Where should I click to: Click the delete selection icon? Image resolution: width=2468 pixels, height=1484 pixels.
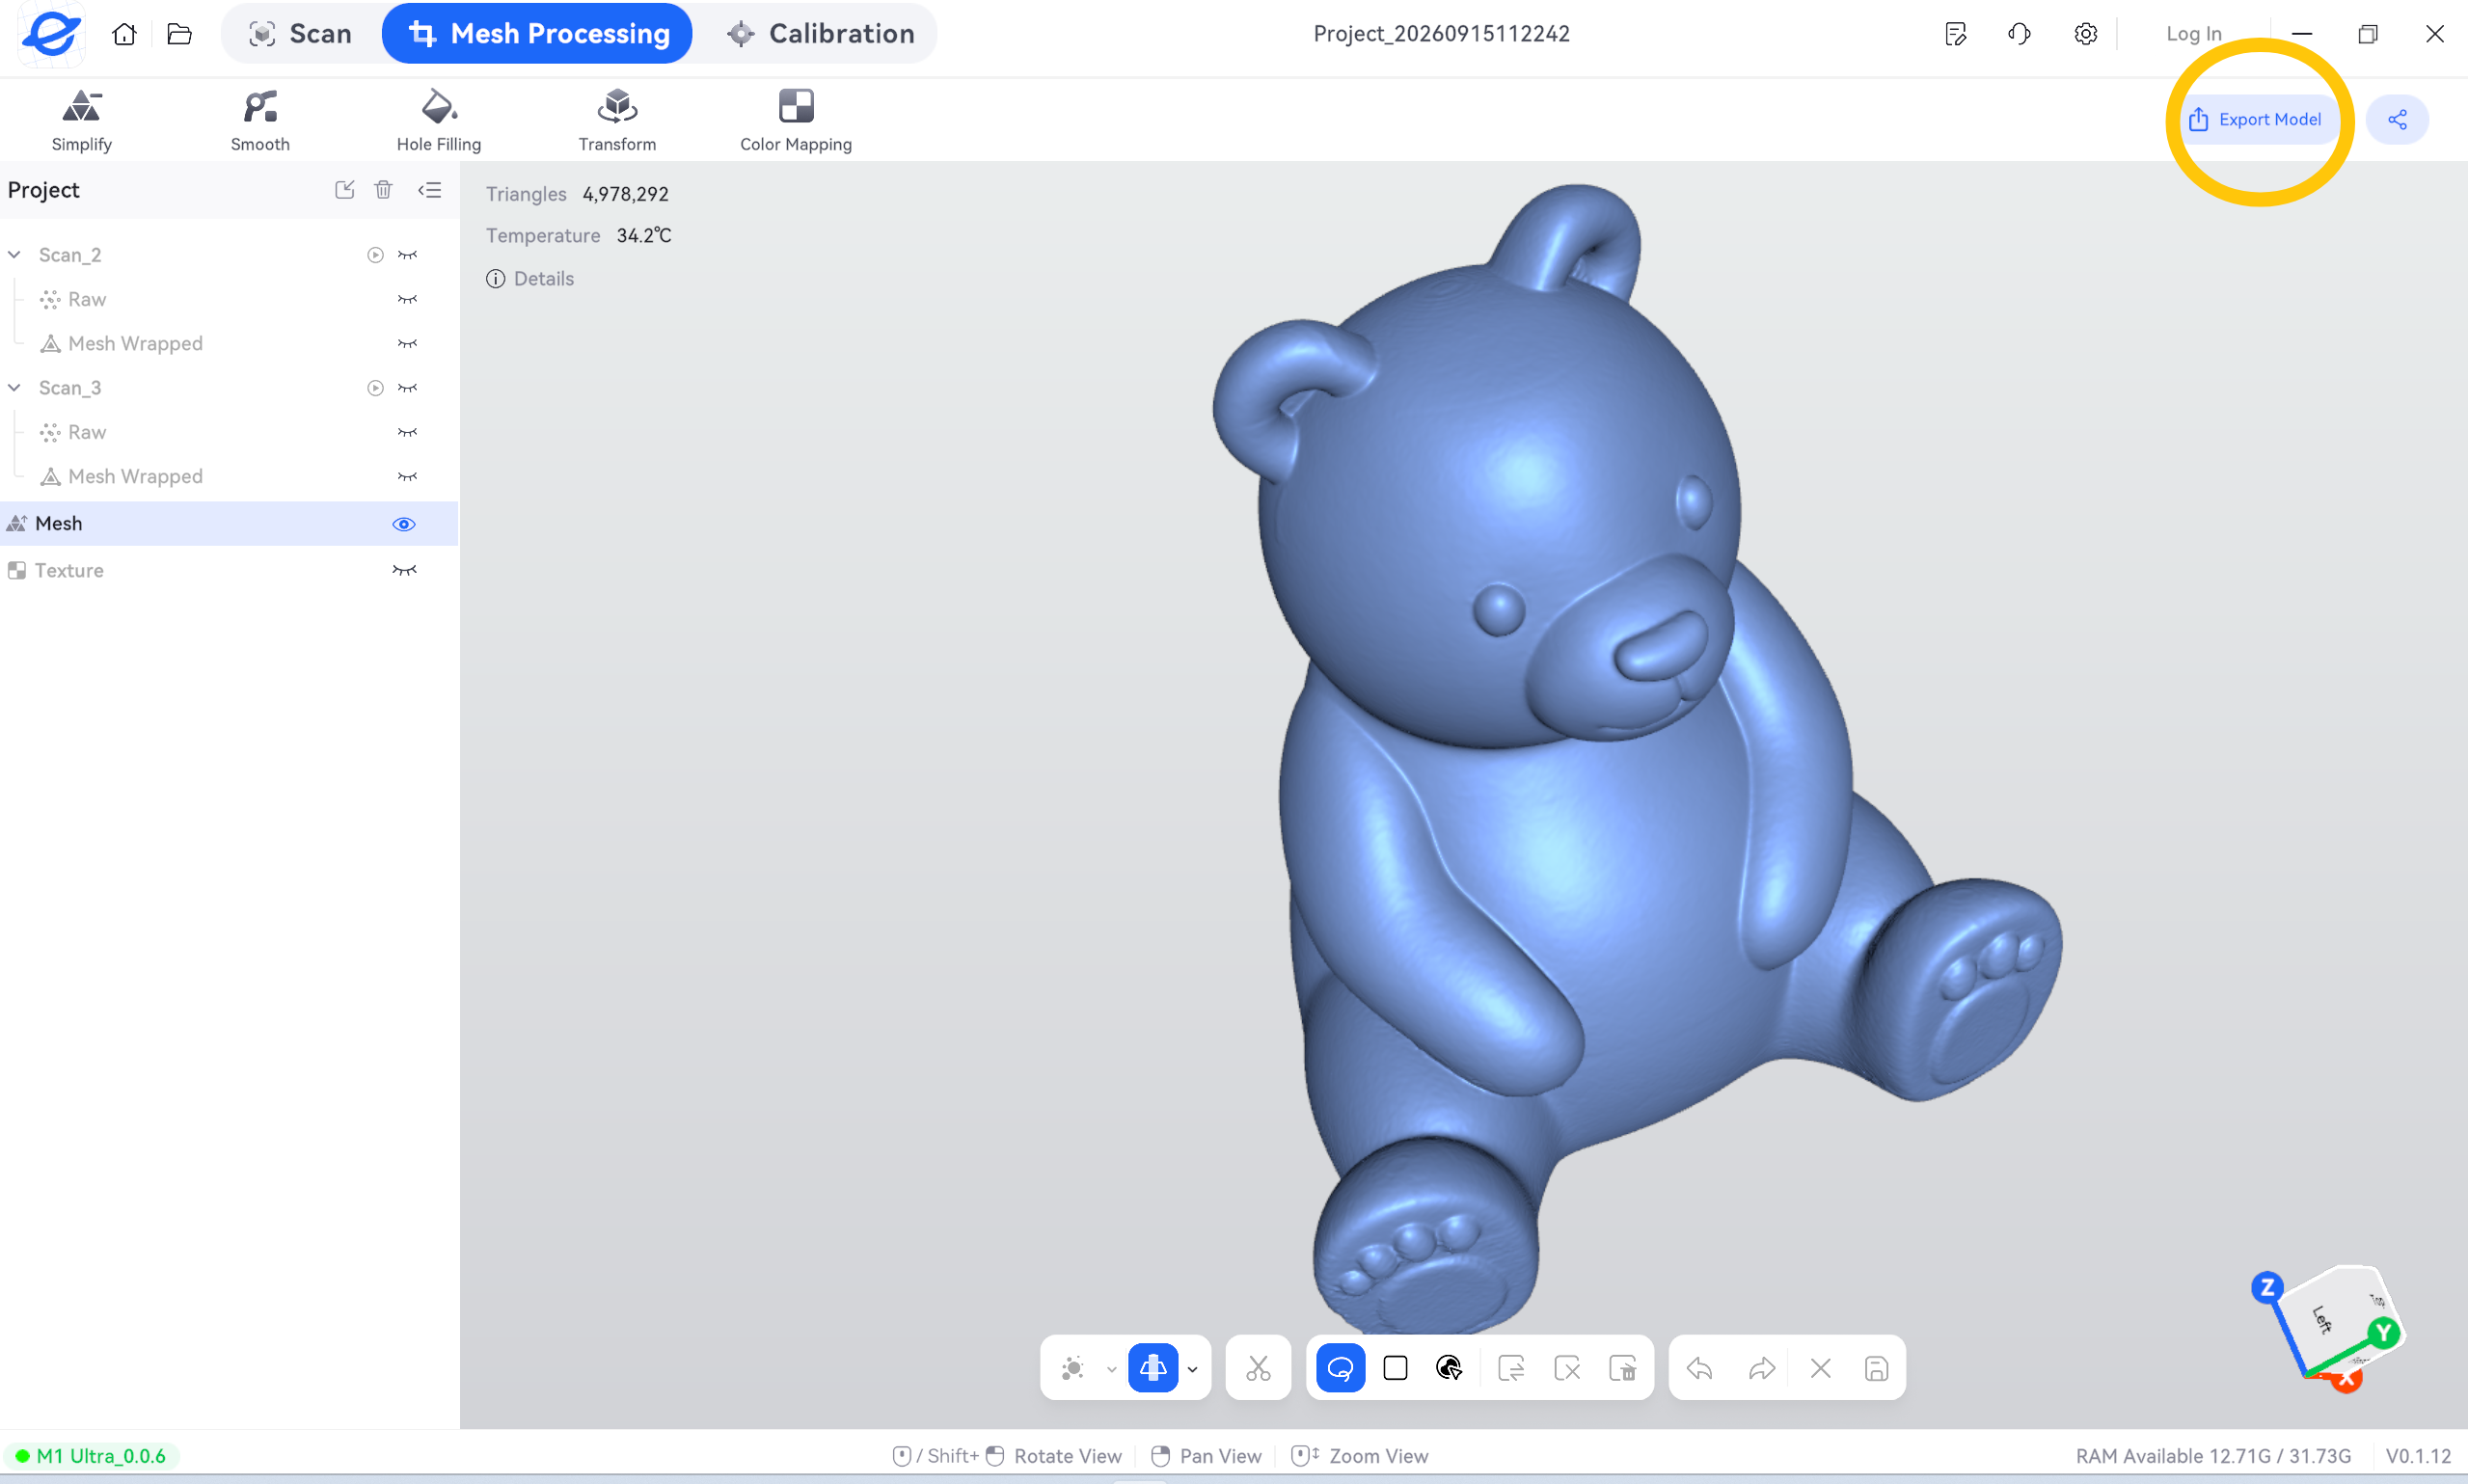point(1622,1368)
